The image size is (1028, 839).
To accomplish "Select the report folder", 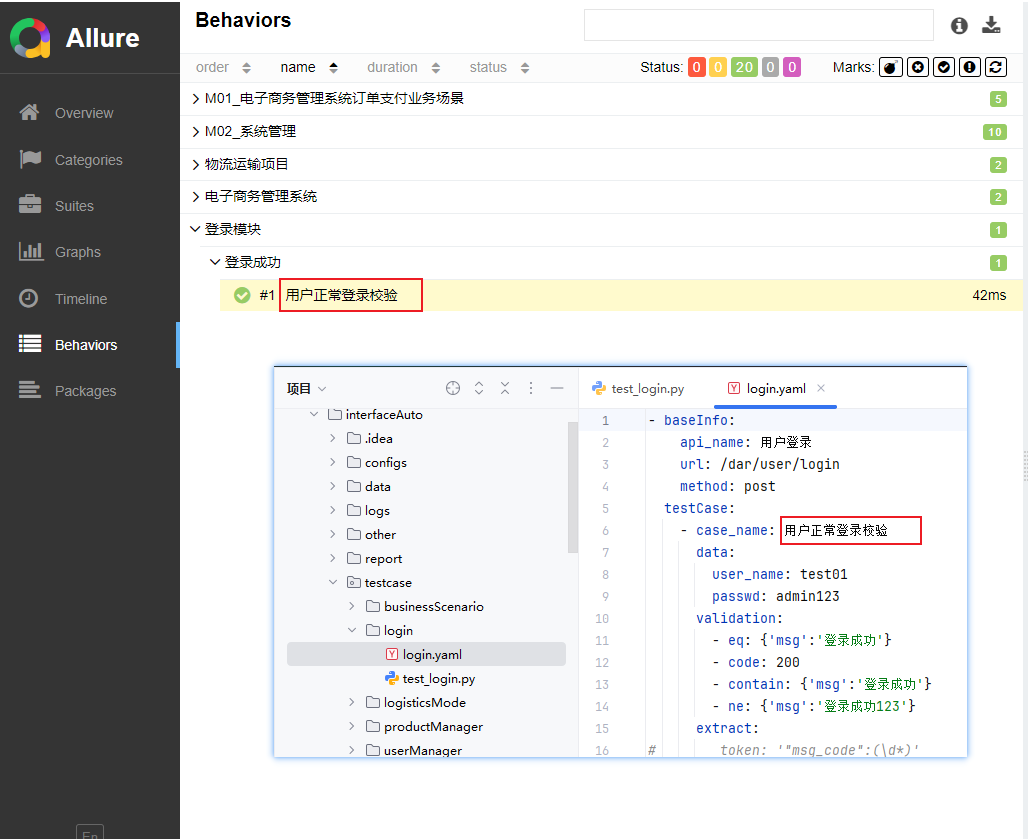I will 384,558.
